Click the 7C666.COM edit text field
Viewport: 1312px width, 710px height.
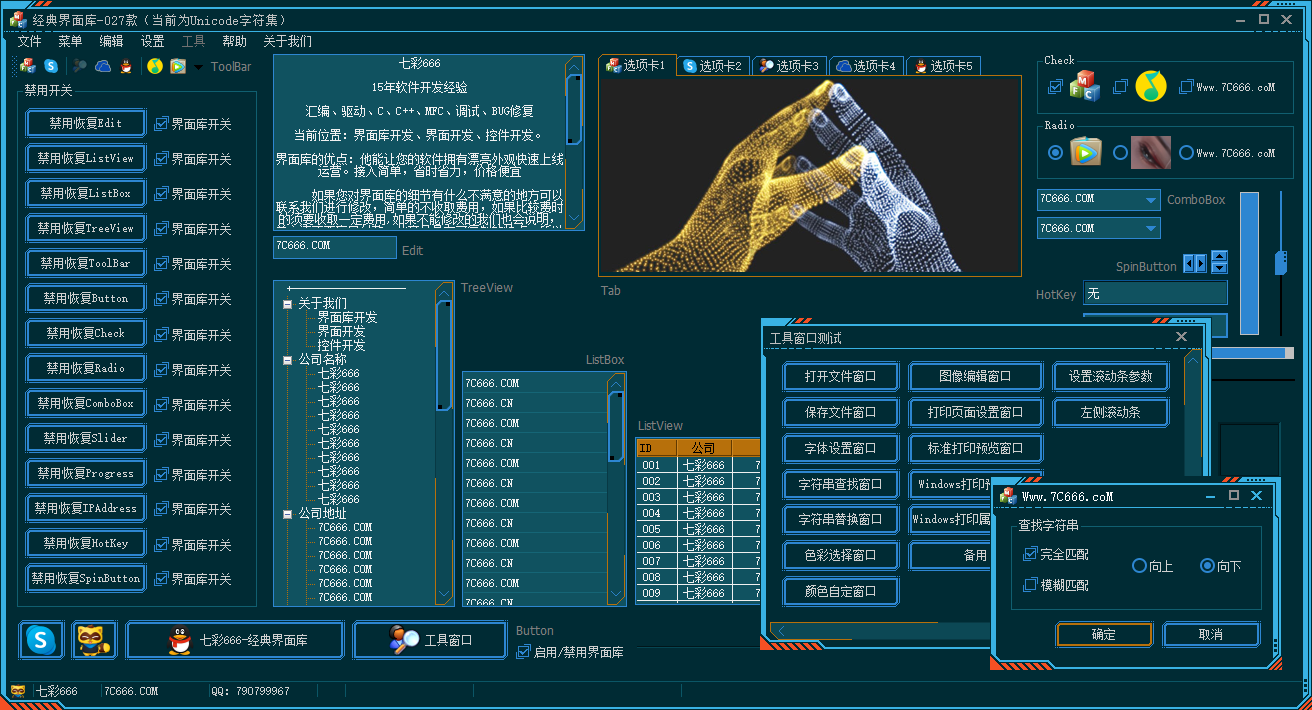pyautogui.click(x=334, y=246)
